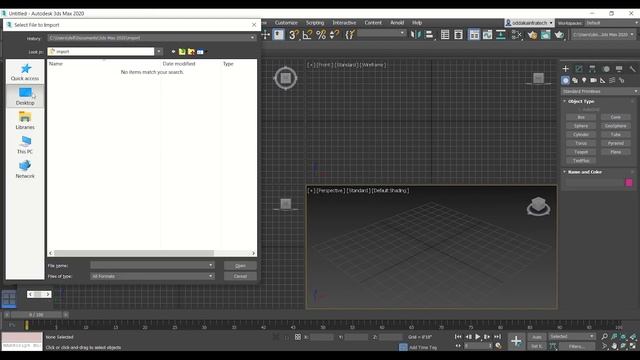This screenshot has width=640, height=360.
Task: Open the Customize menu
Action: coord(286,22)
